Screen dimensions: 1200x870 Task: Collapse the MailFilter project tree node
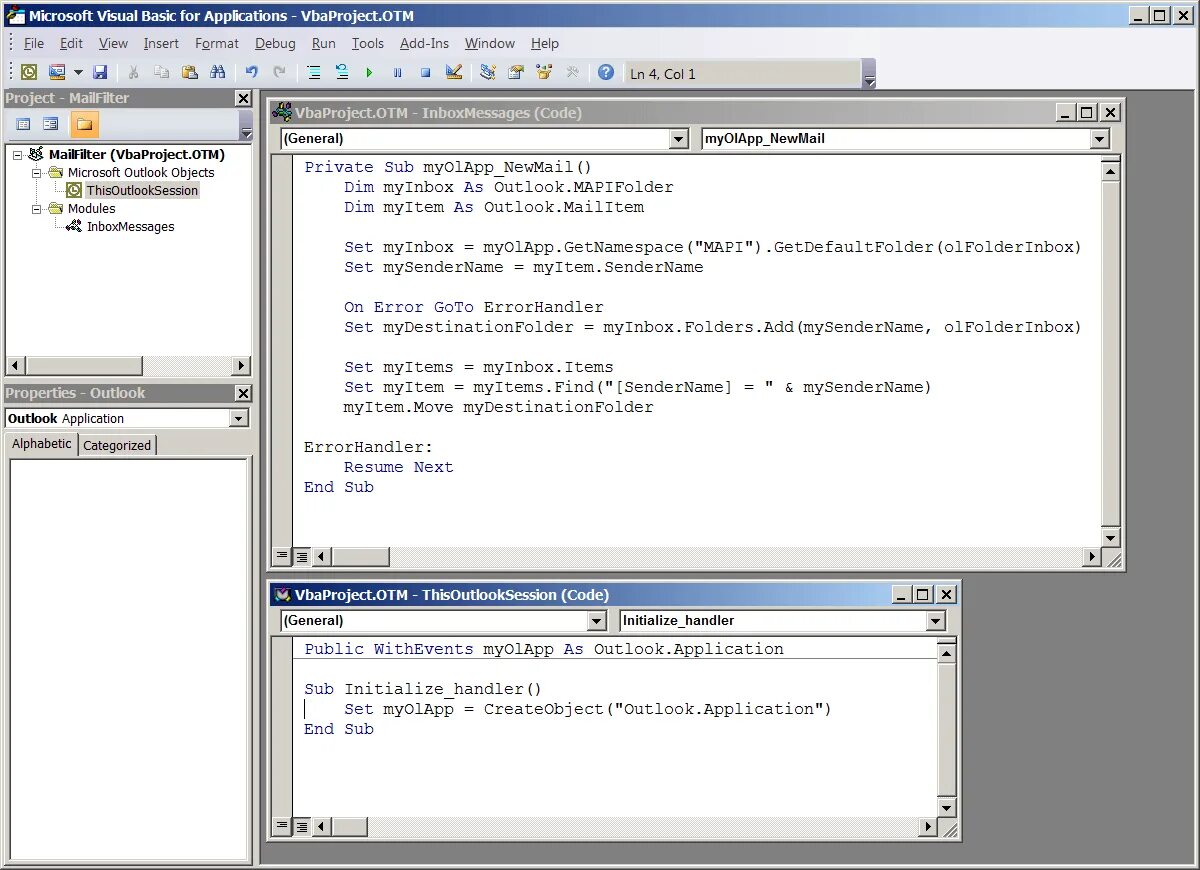[x=17, y=154]
